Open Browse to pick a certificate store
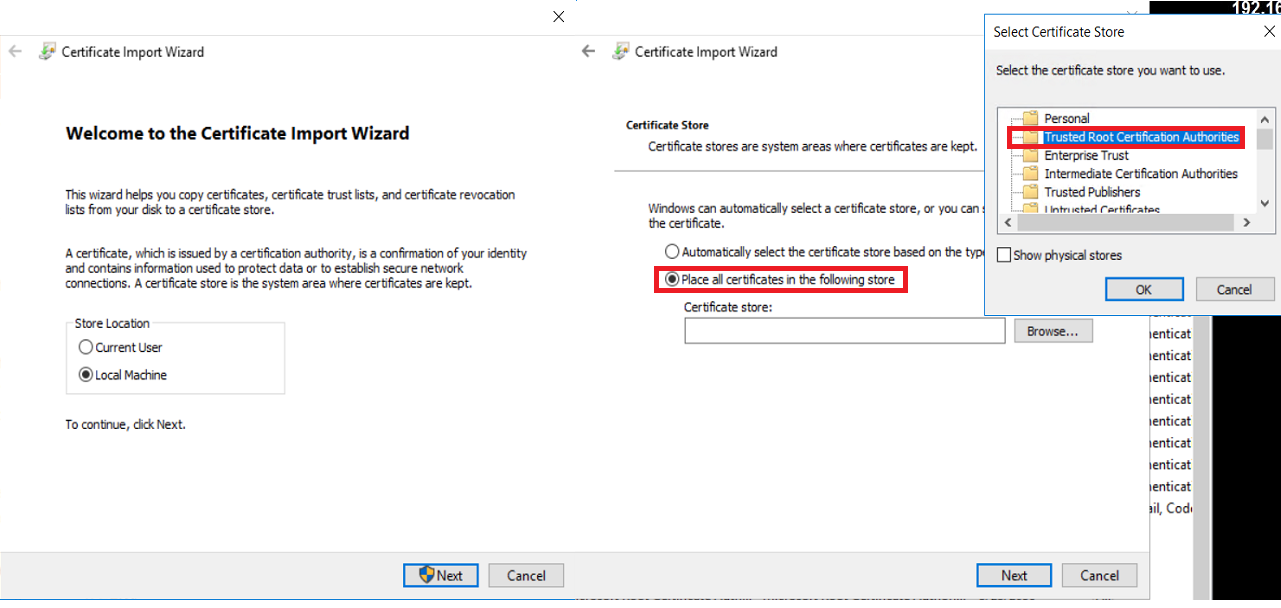 tap(1052, 330)
